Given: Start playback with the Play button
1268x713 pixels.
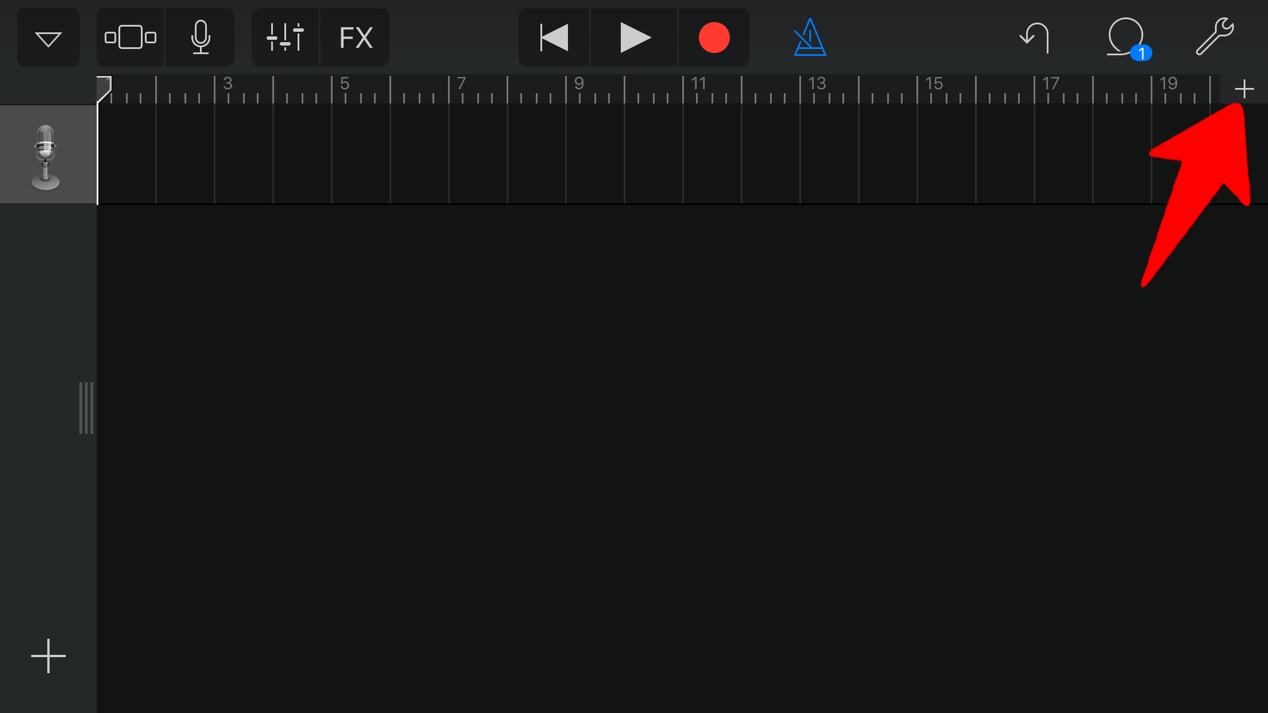Looking at the screenshot, I should 634,38.
